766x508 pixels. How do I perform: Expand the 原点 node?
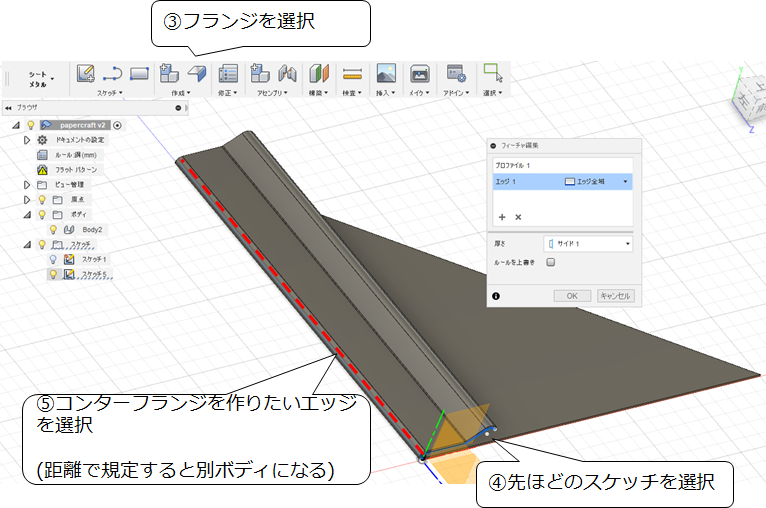tap(26, 200)
